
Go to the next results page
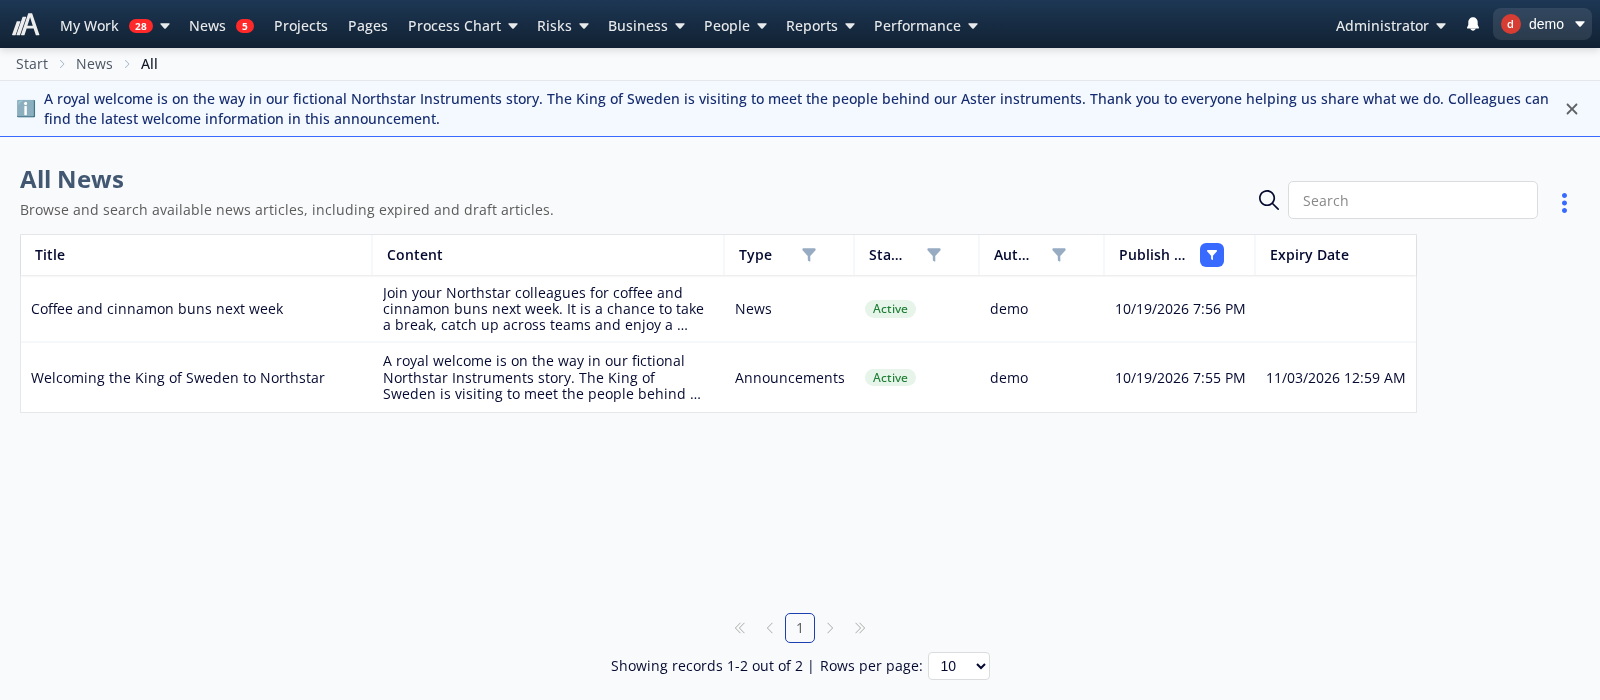pyautogui.click(x=830, y=628)
